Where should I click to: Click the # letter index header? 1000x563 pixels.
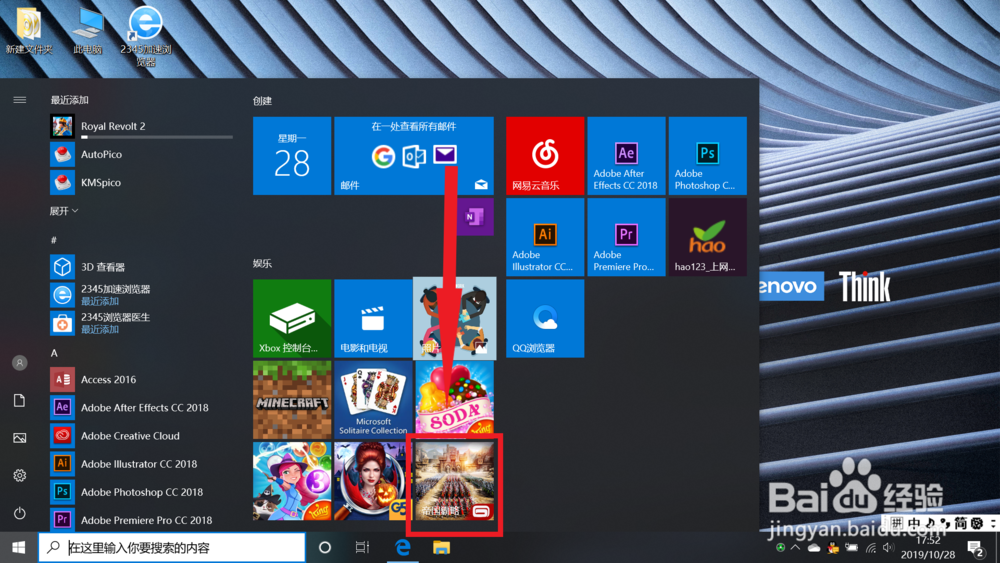(x=54, y=240)
